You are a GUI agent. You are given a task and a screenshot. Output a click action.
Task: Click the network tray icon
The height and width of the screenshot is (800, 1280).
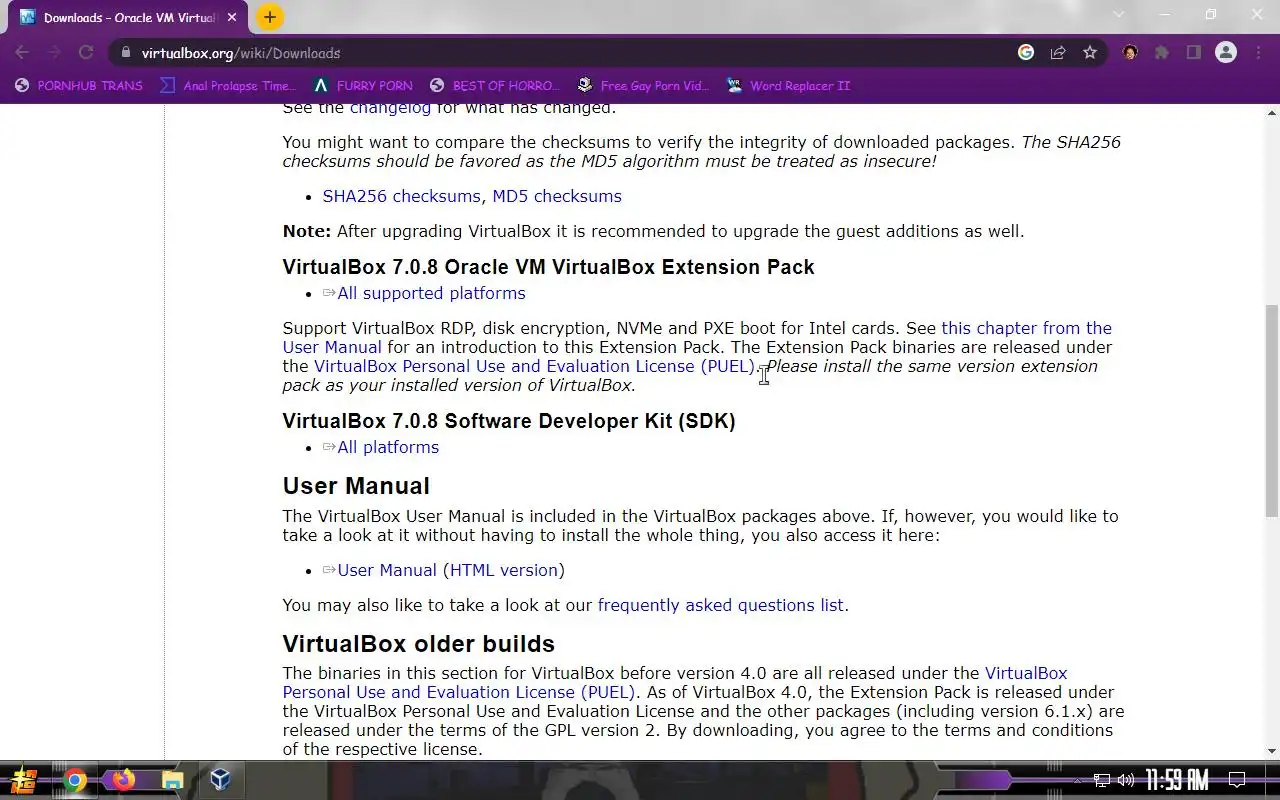[1101, 780]
